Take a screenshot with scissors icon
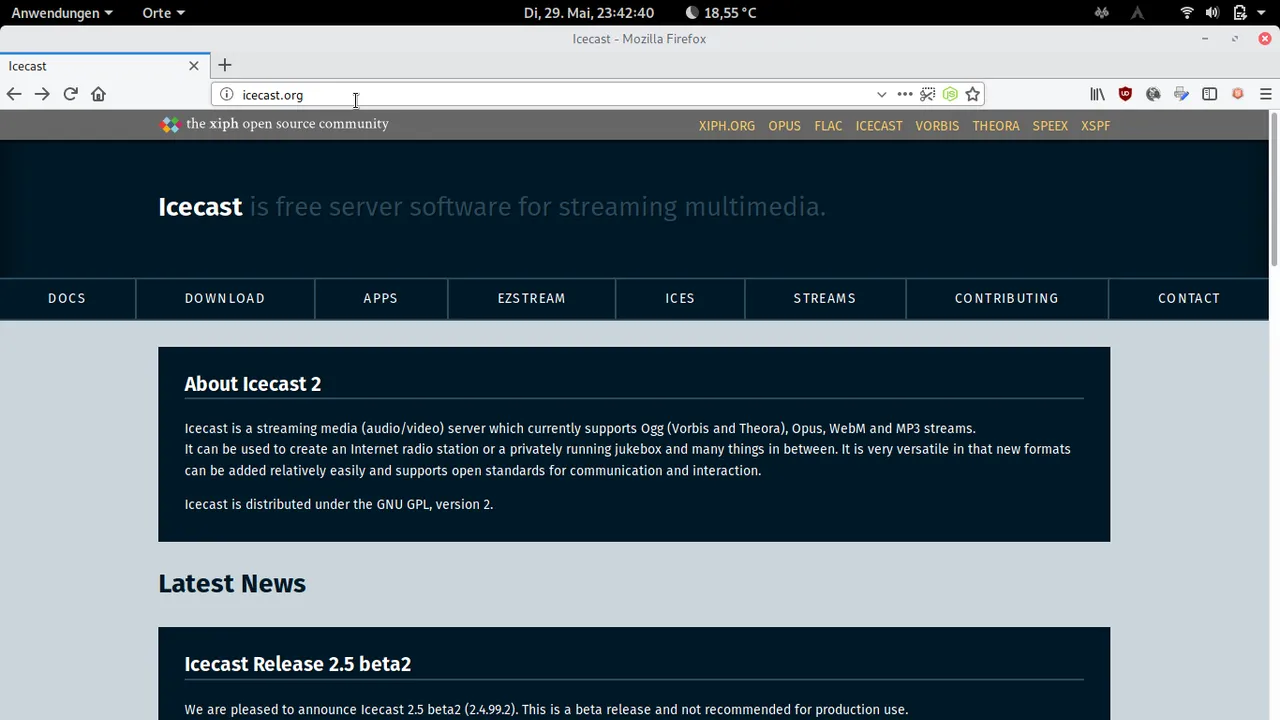The image size is (1280, 720). (x=928, y=94)
